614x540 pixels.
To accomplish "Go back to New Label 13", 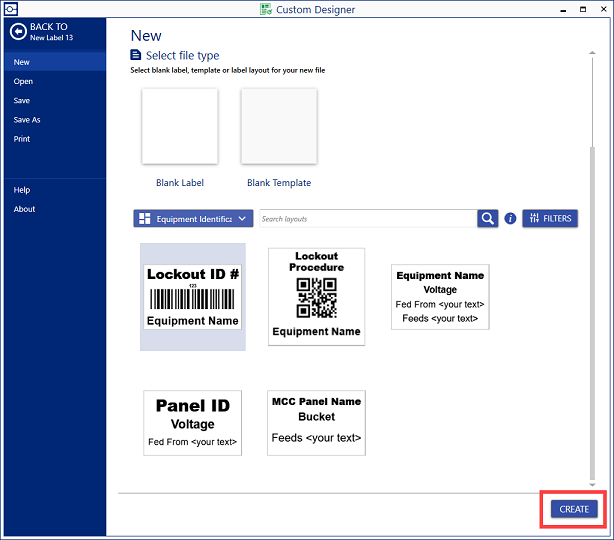I will click(x=42, y=32).
